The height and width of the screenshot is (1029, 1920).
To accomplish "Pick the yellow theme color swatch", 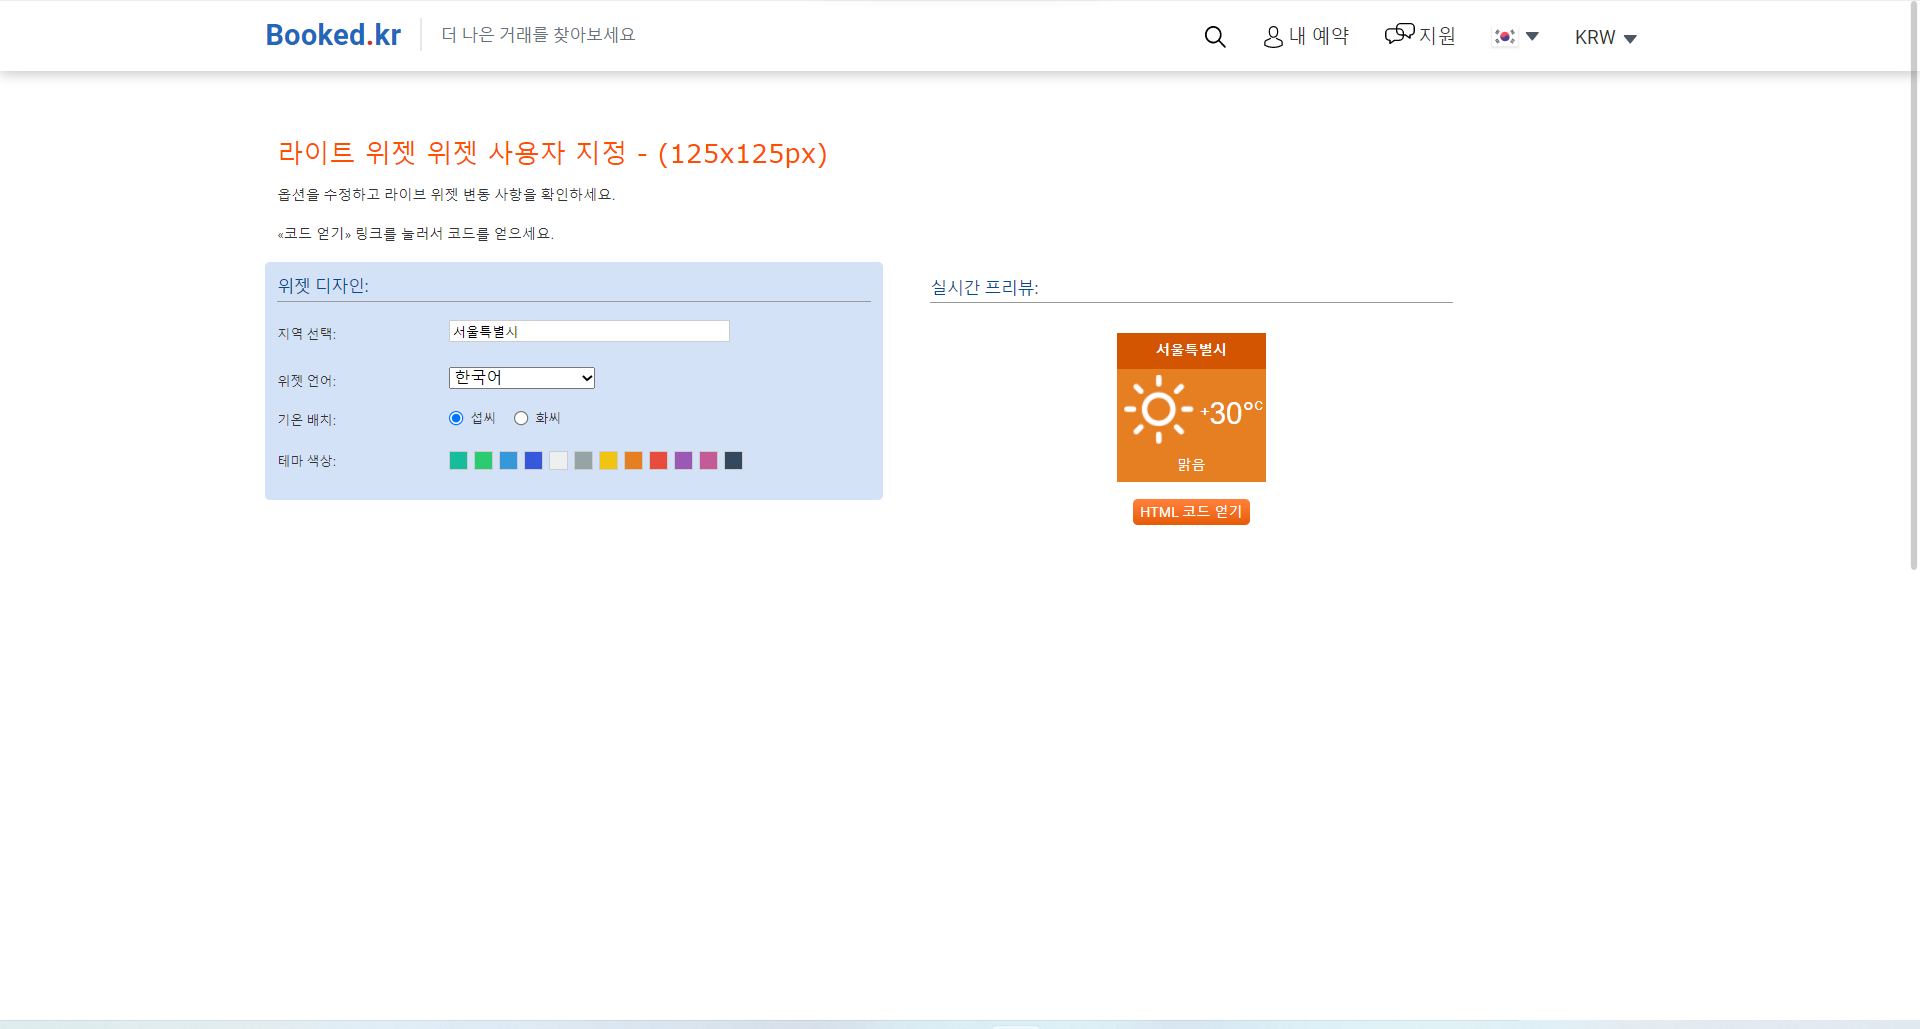I will point(608,460).
